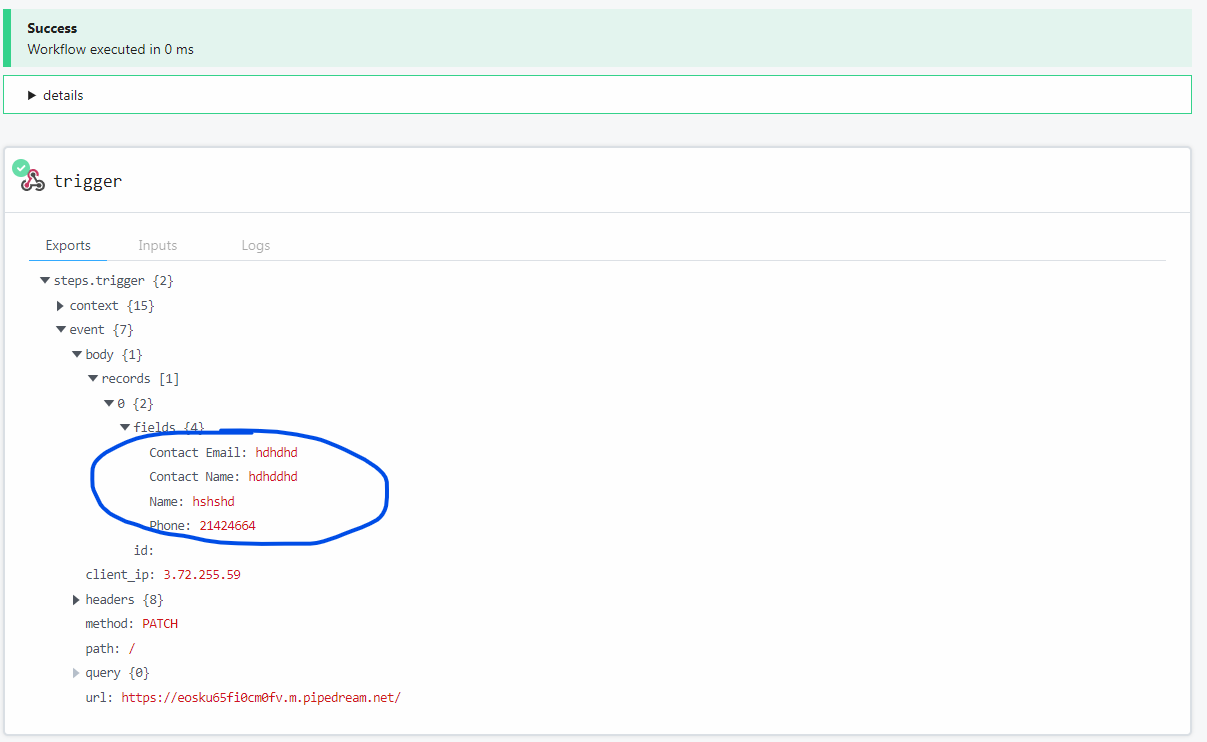Click the client_ip key label

click(x=120, y=575)
